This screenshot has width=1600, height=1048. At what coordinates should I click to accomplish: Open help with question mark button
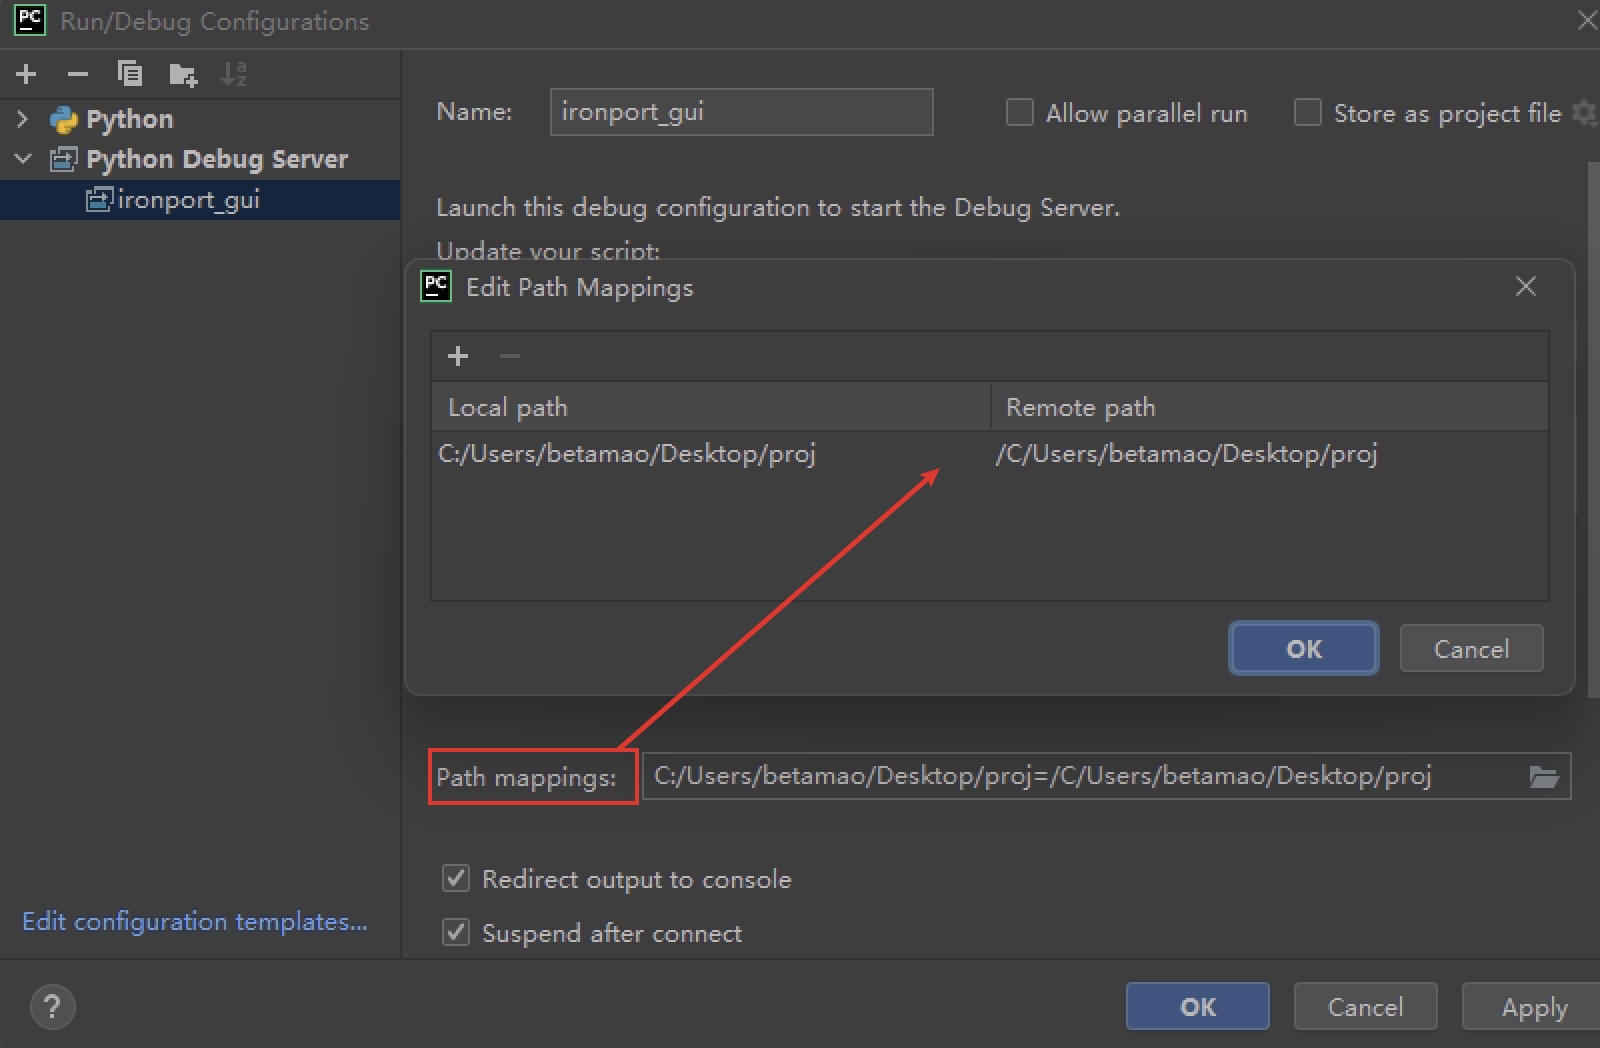tap(53, 1007)
